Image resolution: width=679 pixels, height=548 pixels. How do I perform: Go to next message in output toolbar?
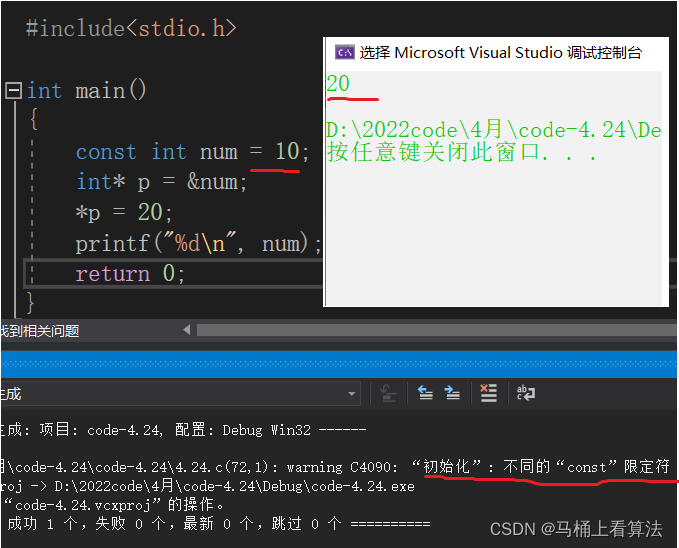pos(452,393)
